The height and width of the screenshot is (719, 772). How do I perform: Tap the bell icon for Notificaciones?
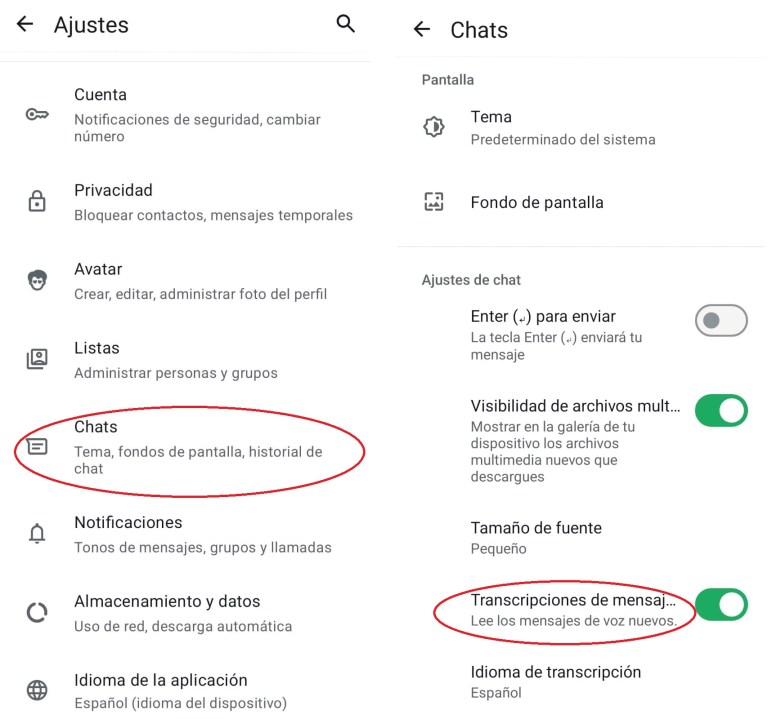tap(37, 533)
